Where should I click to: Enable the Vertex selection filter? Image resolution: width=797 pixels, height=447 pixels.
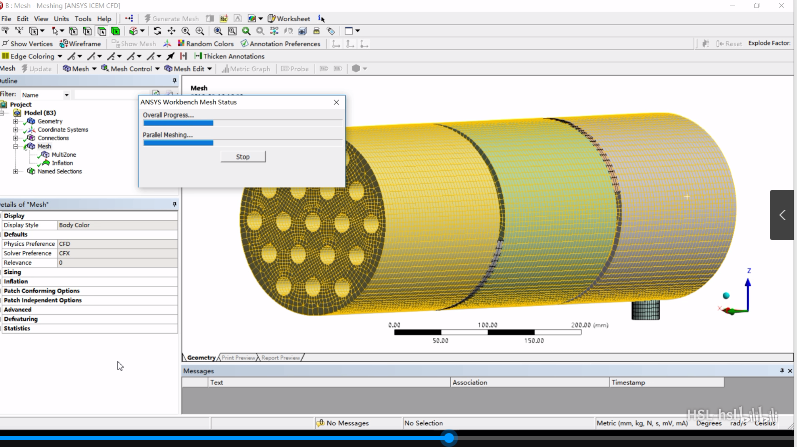point(73,31)
